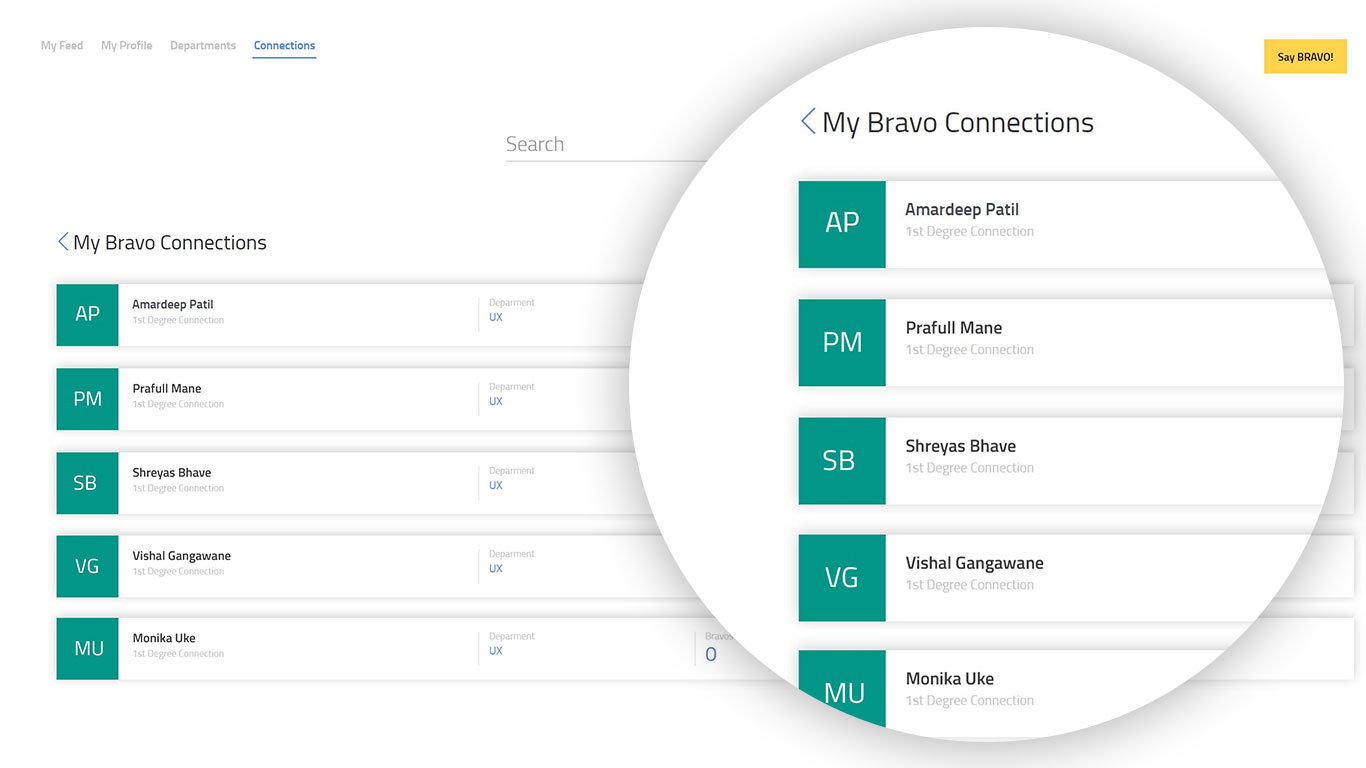Open the My Feed tab
This screenshot has width=1366, height=768.
(62, 46)
